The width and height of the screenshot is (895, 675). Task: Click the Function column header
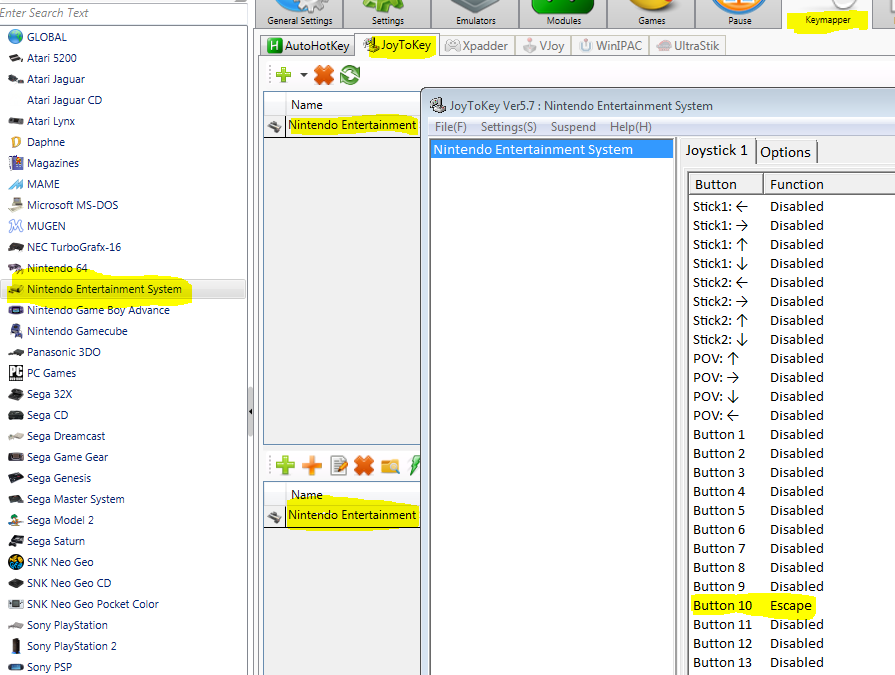click(x=797, y=184)
